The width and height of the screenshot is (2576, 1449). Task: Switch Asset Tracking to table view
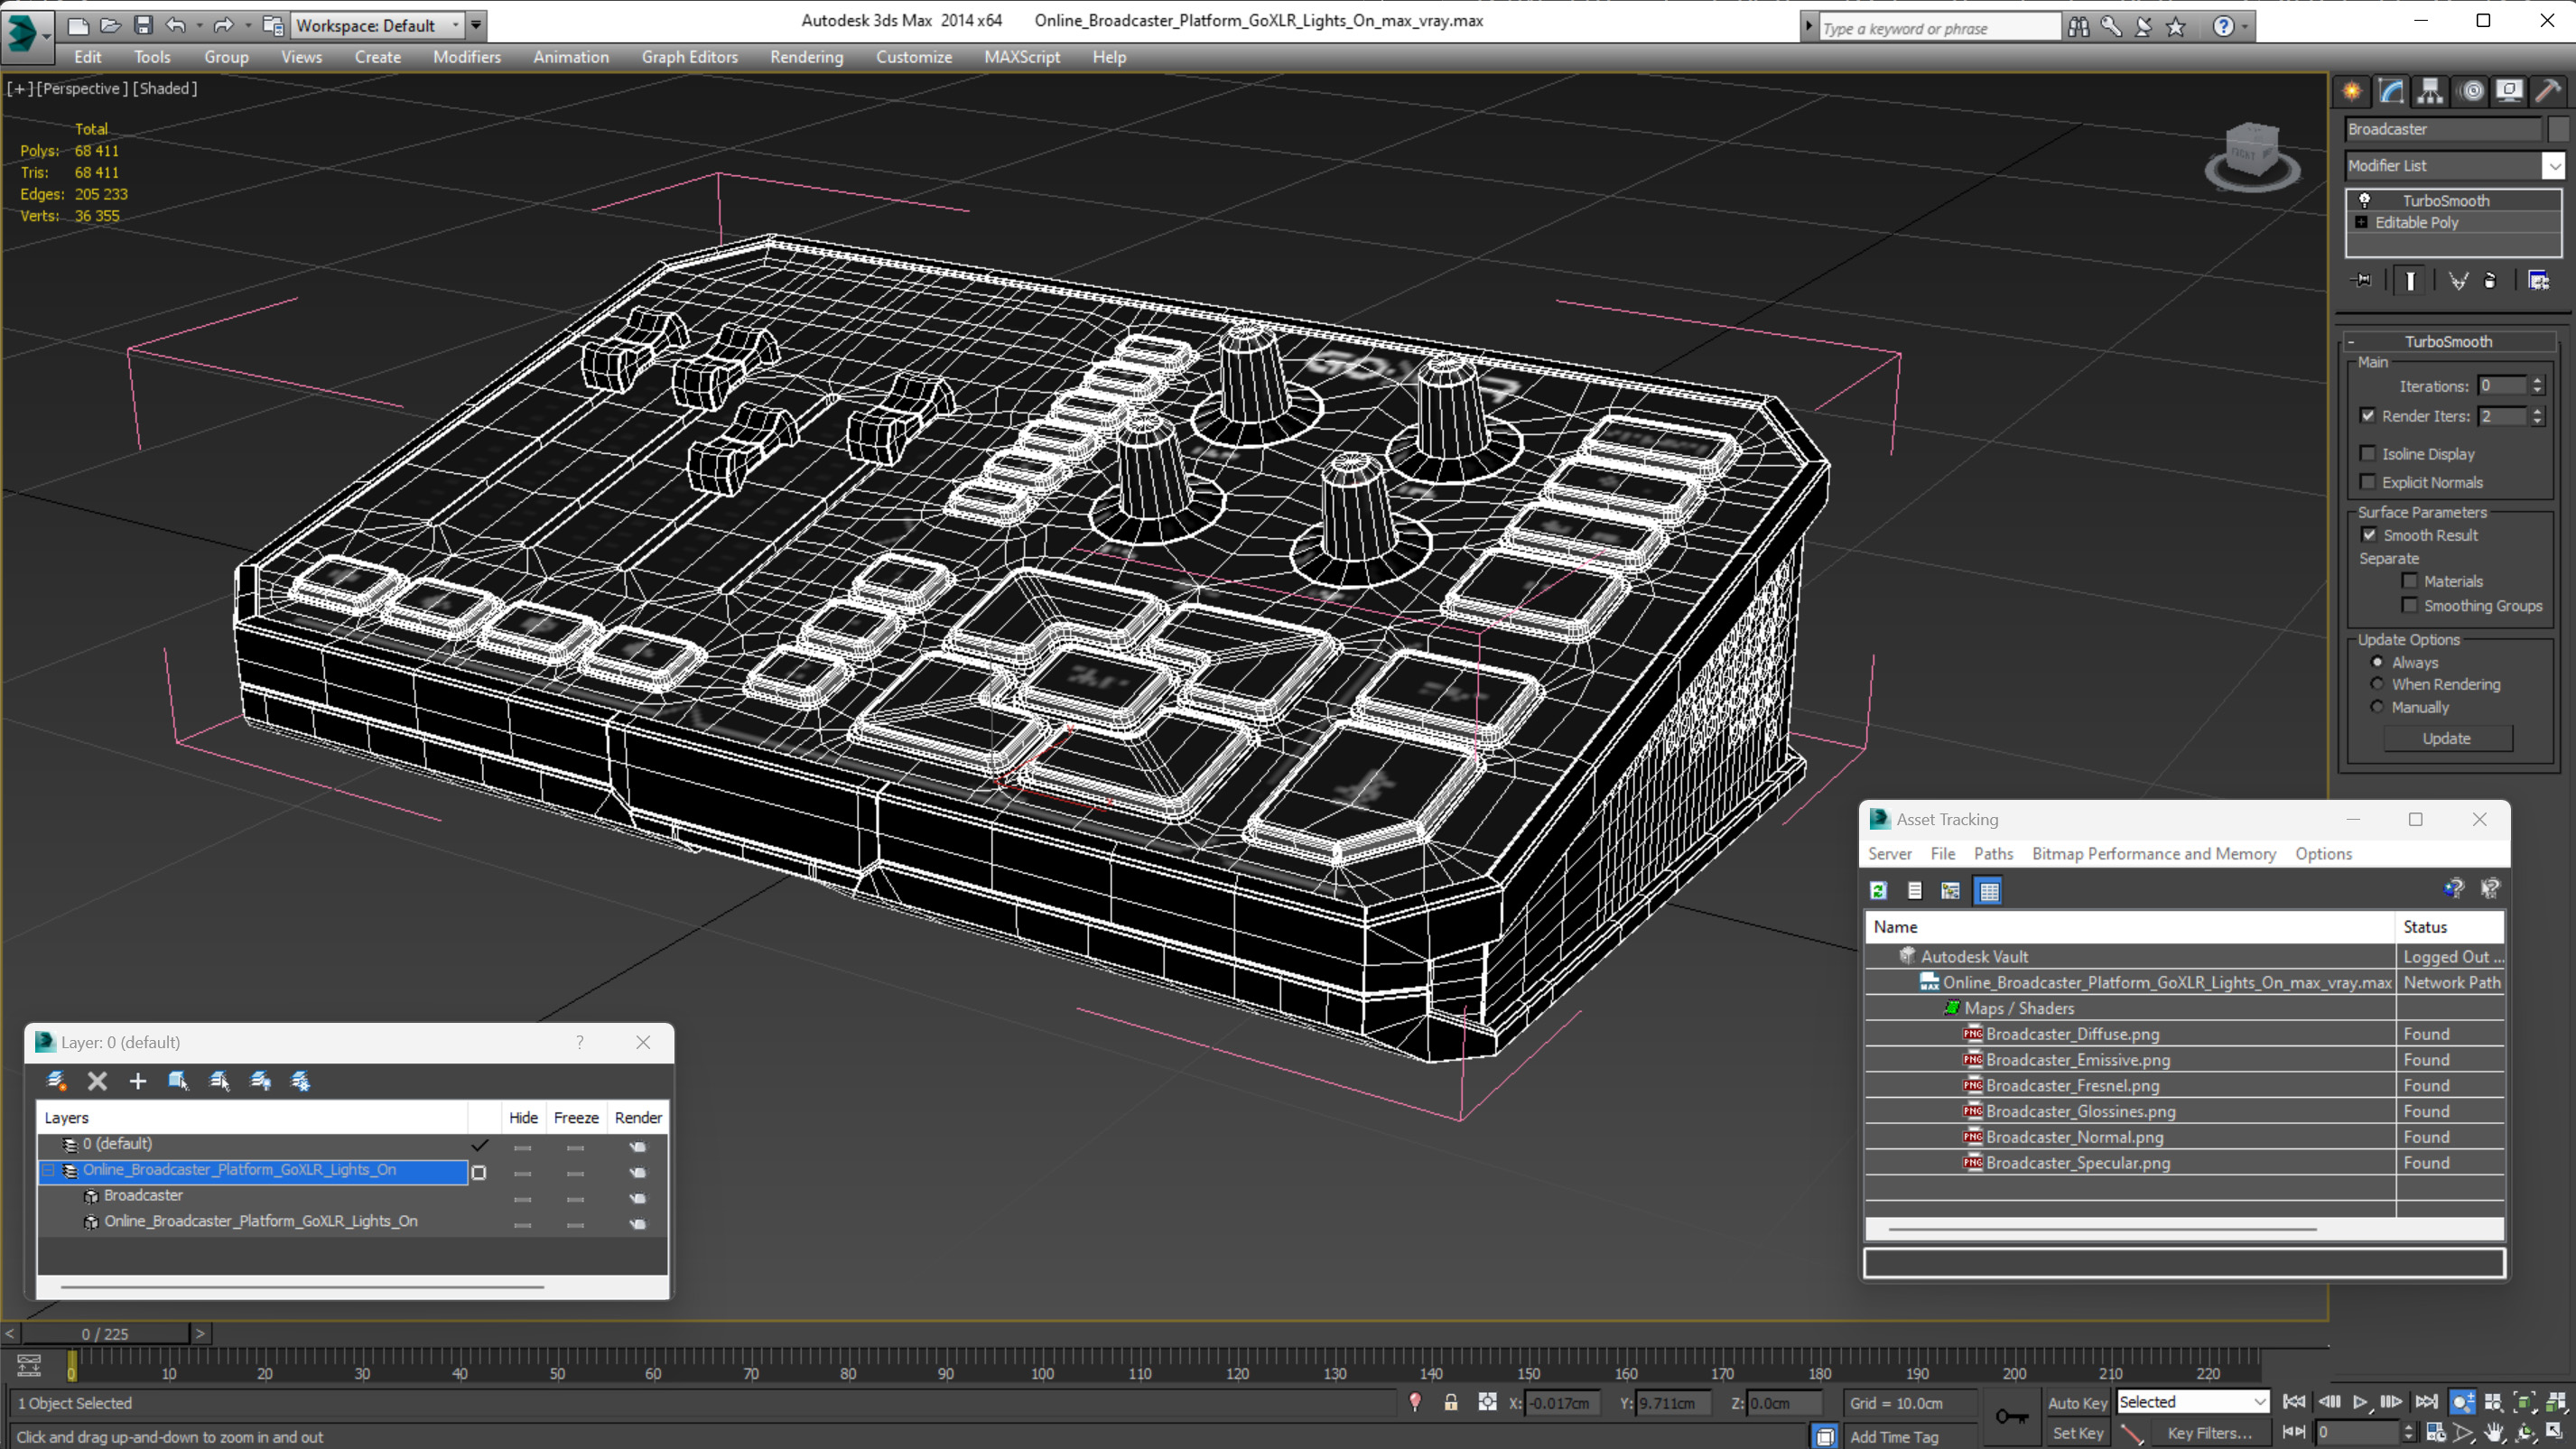(1988, 890)
